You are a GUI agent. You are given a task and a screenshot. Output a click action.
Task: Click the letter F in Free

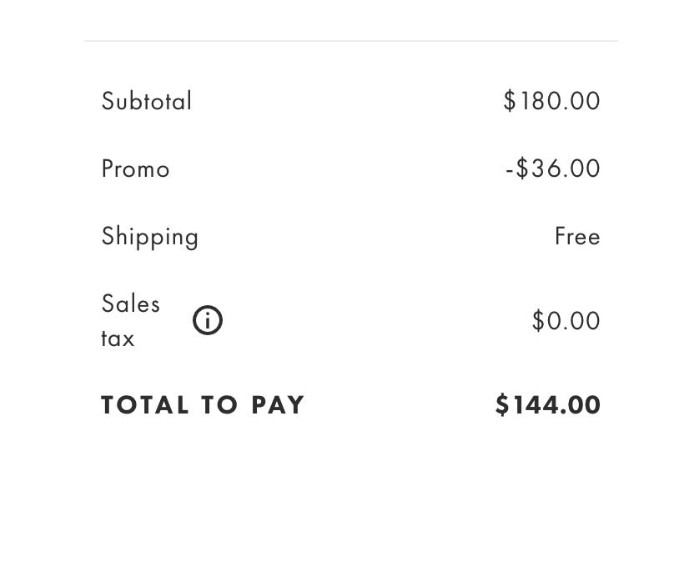pyautogui.click(x=561, y=237)
